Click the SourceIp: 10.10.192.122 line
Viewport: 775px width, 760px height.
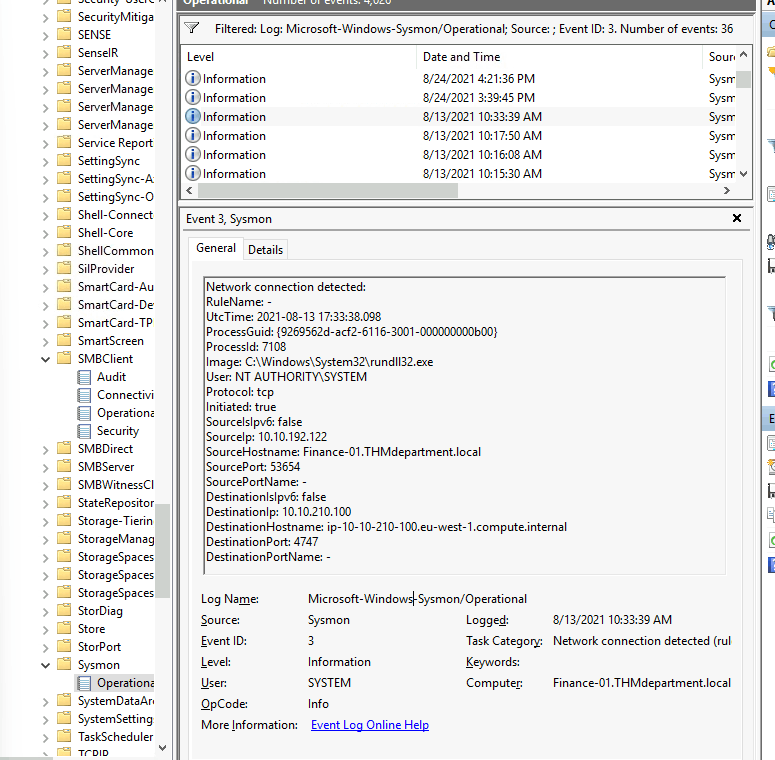(x=266, y=437)
